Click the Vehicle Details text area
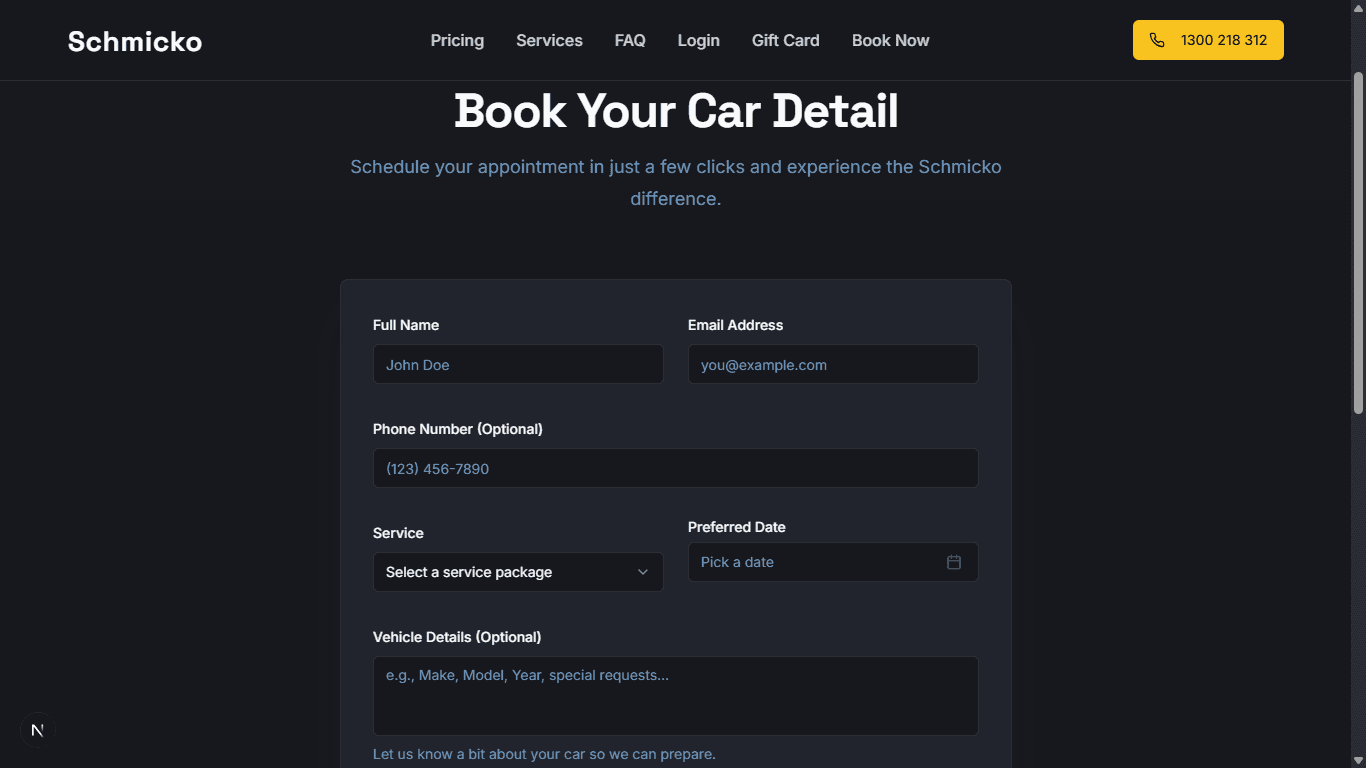The image size is (1366, 768). 675,695
